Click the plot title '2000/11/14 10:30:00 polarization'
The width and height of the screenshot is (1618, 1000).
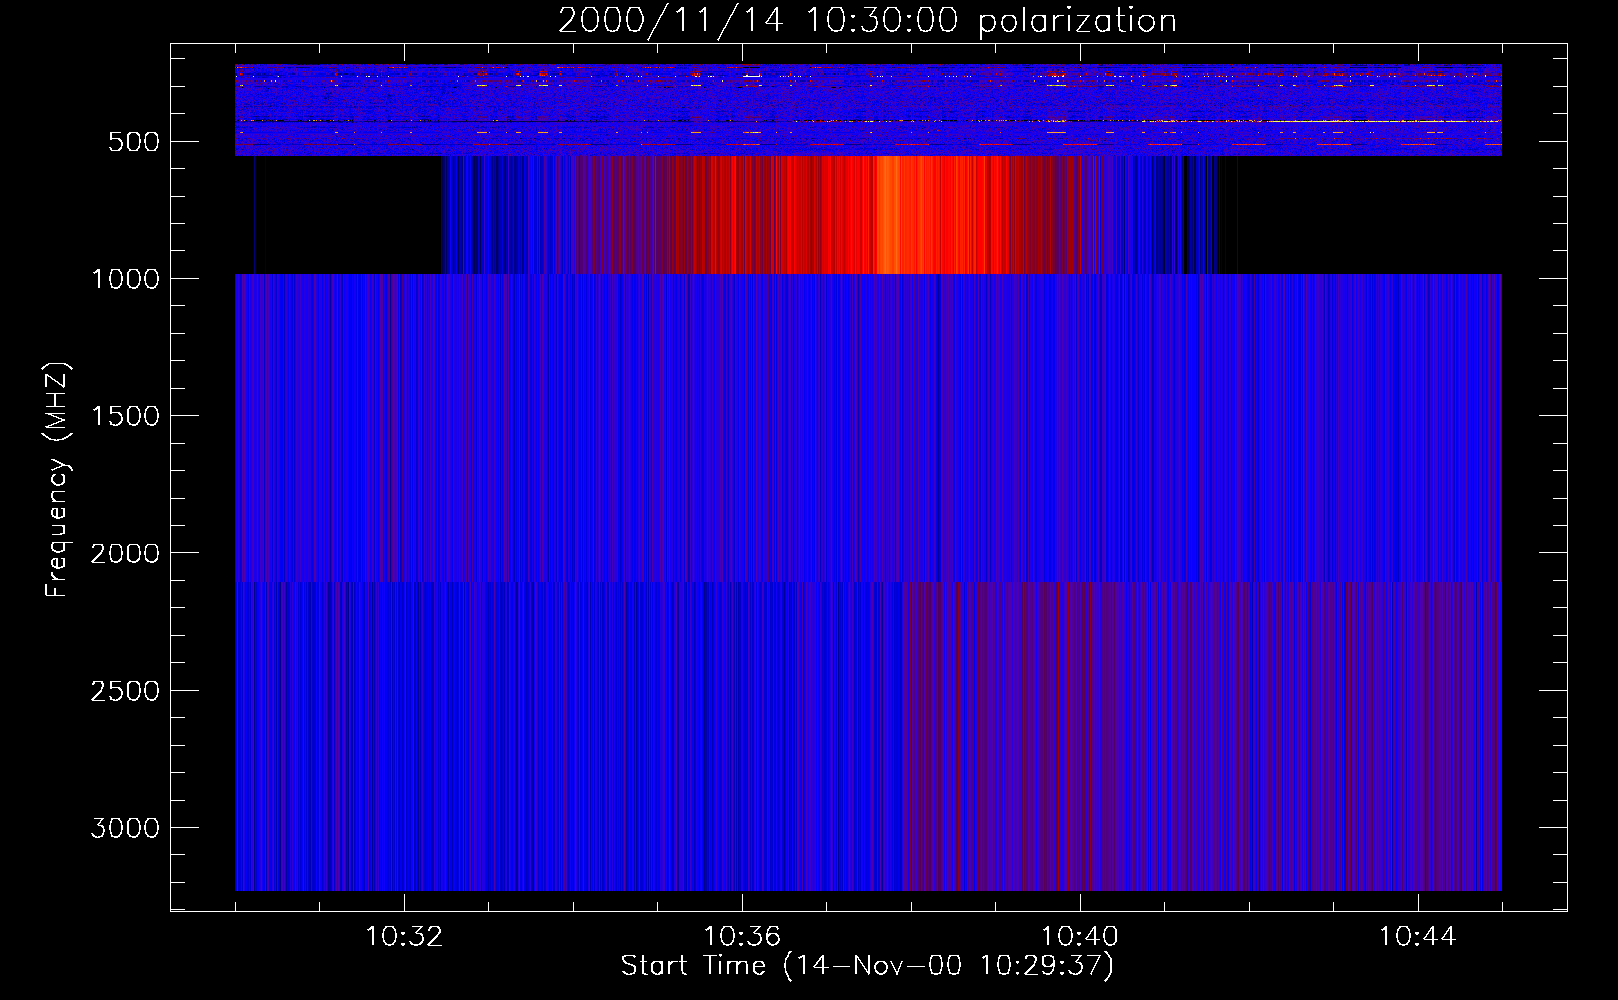click(867, 21)
